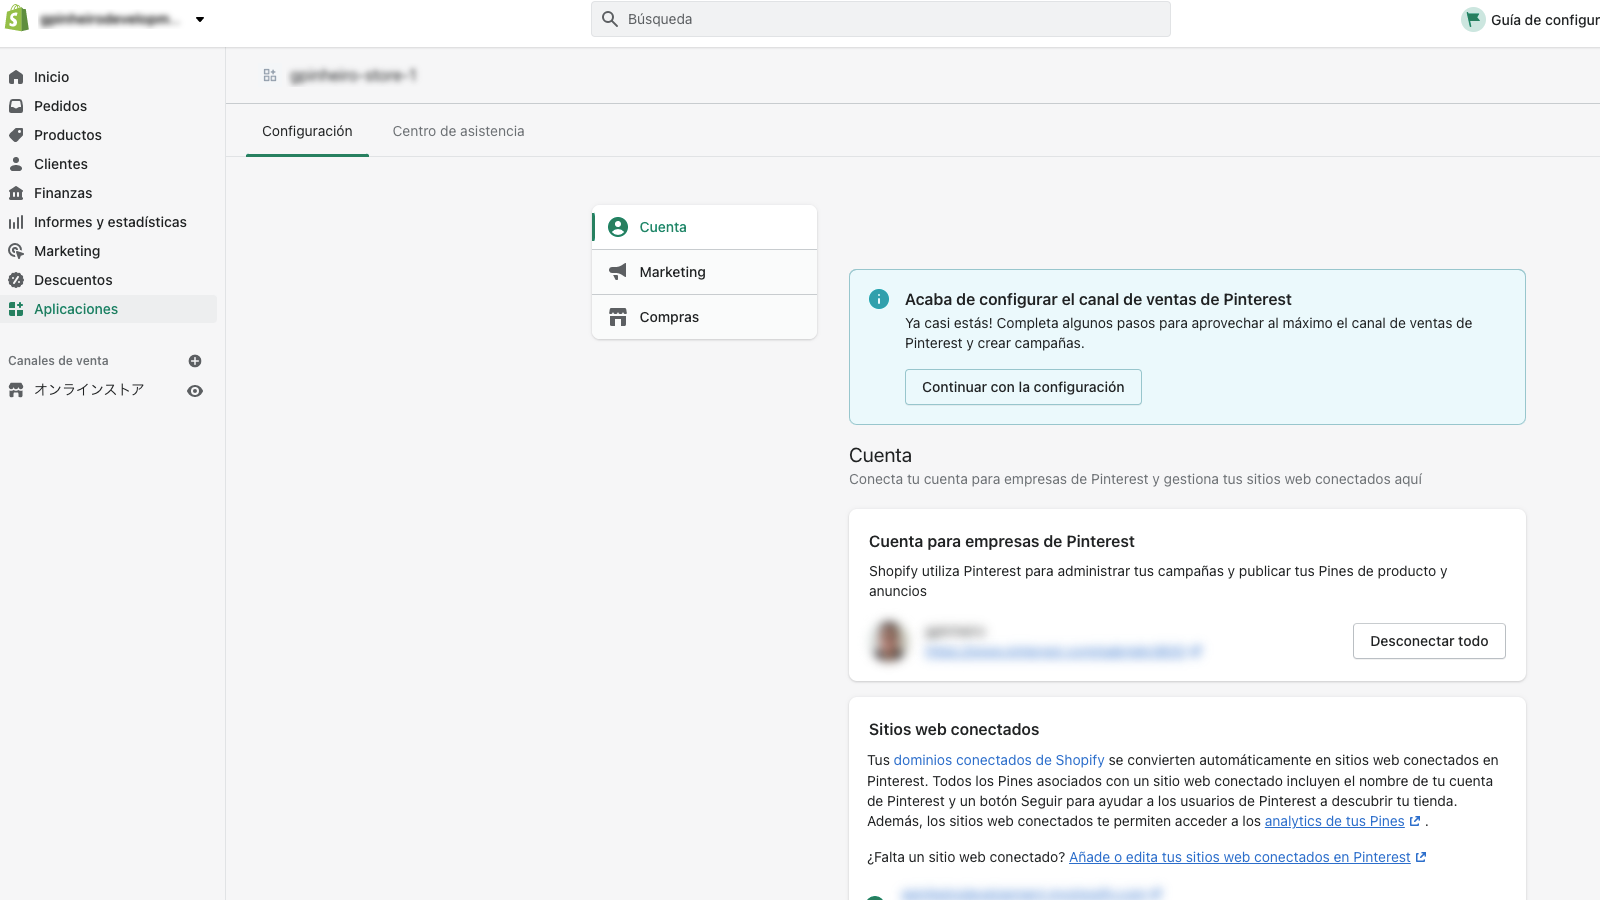Click the Canales de venta heading

(58, 361)
